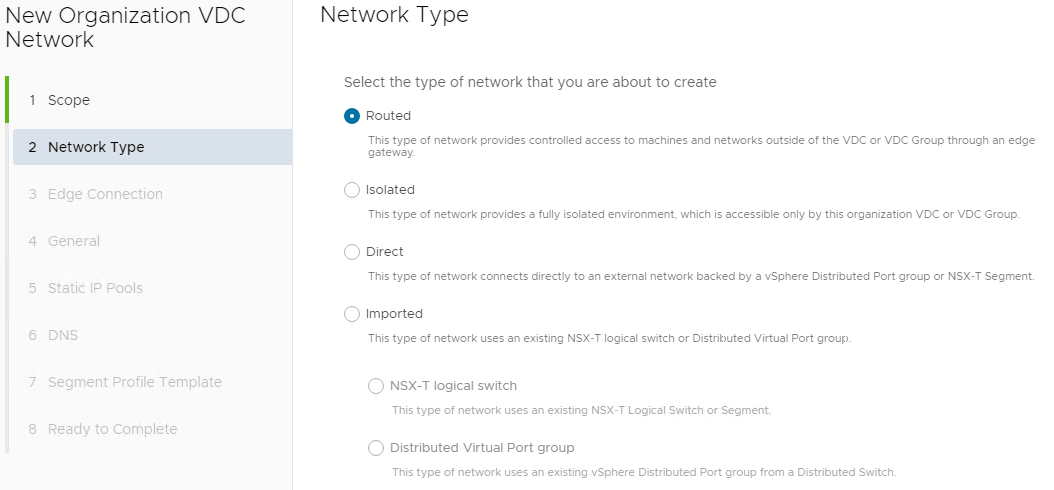Open the DNS wizard step
This screenshot has width=1054, height=490.
coord(62,335)
